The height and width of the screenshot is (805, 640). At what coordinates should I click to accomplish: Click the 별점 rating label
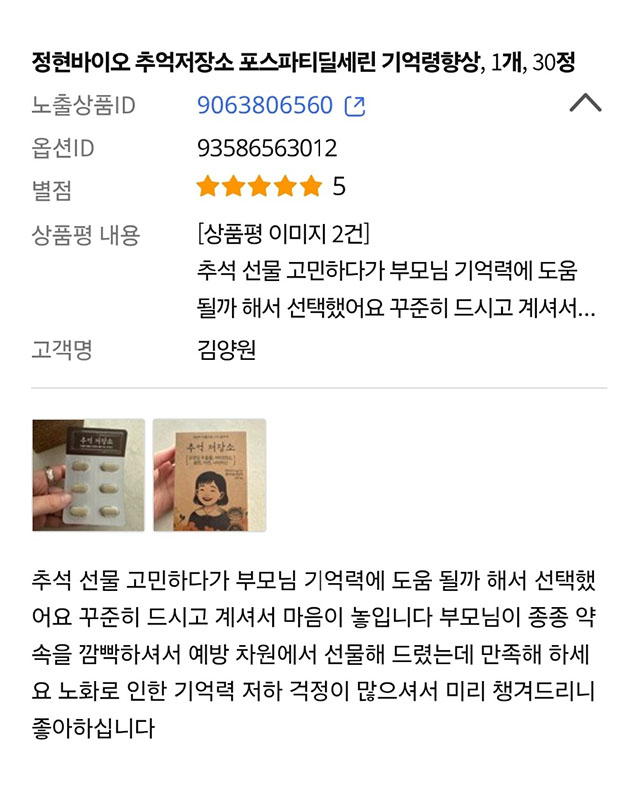click(51, 190)
